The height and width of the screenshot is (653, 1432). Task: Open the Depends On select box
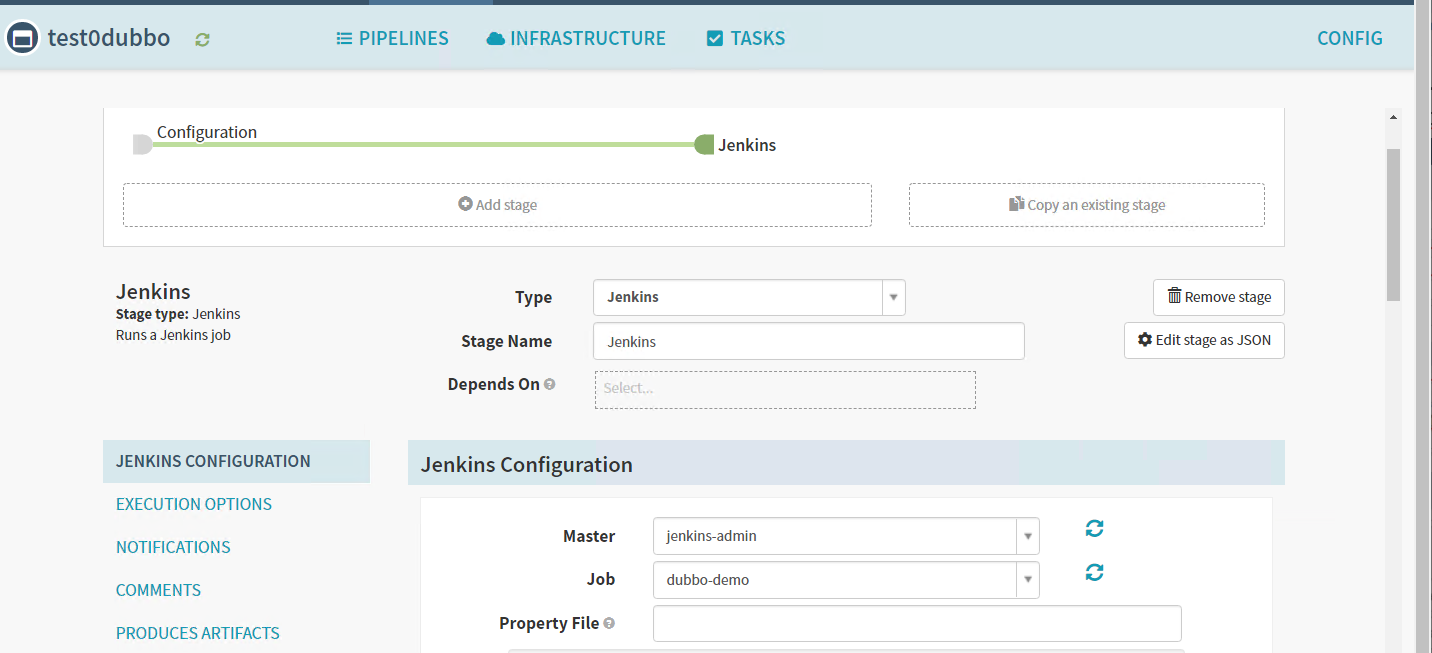[785, 389]
